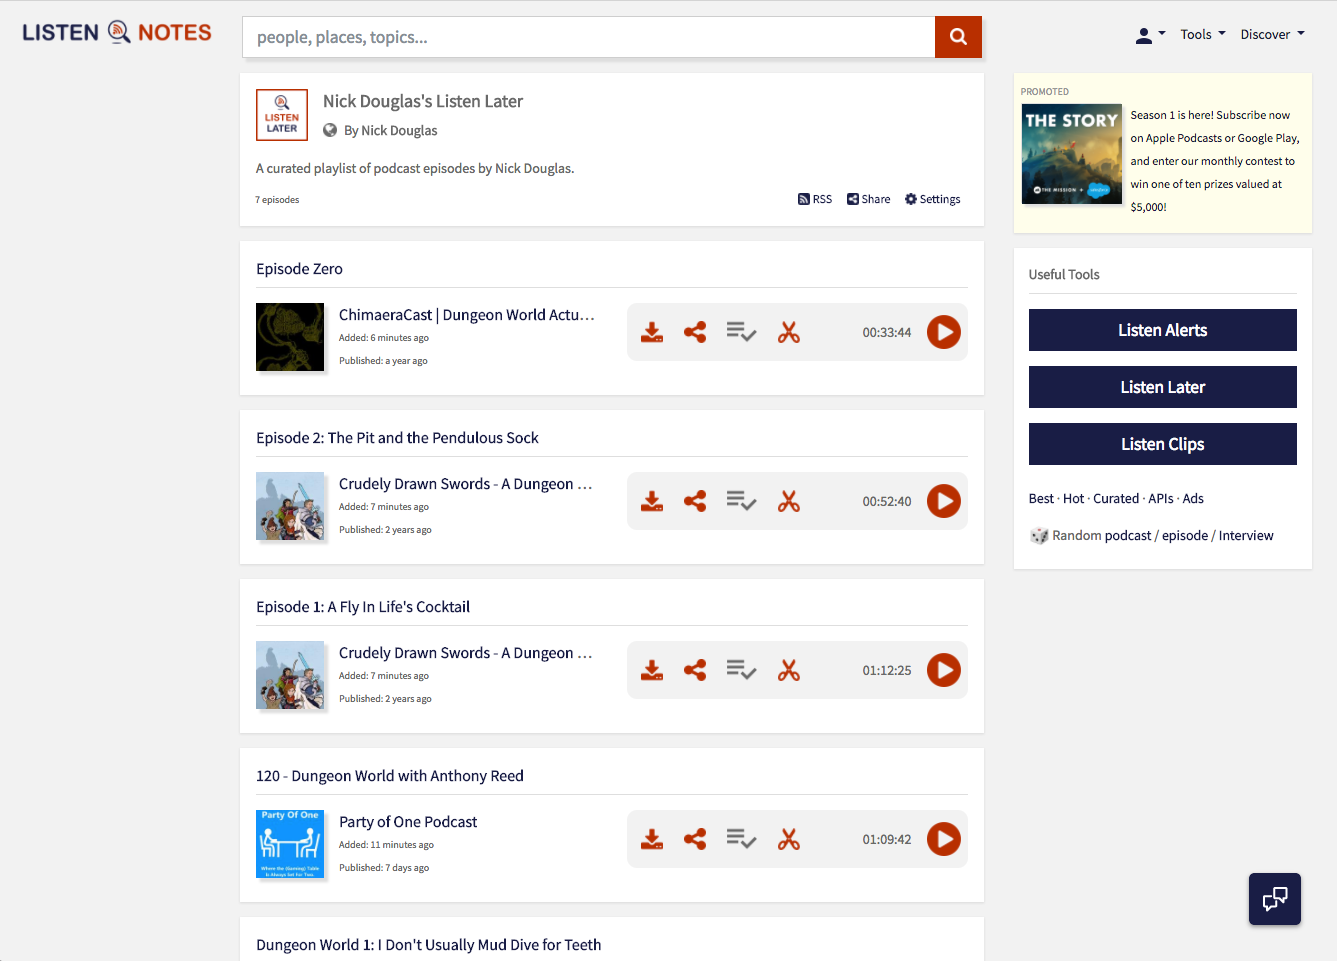Share this Listen Later playlist

click(x=868, y=199)
